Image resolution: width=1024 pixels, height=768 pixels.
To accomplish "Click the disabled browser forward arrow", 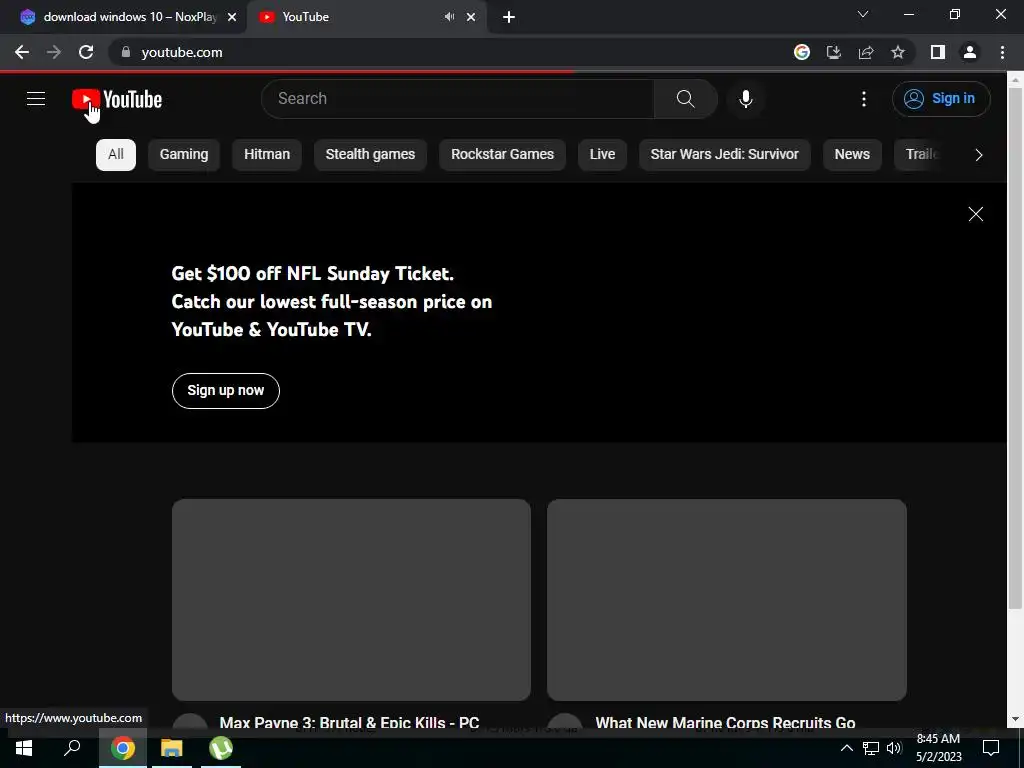I will (54, 52).
